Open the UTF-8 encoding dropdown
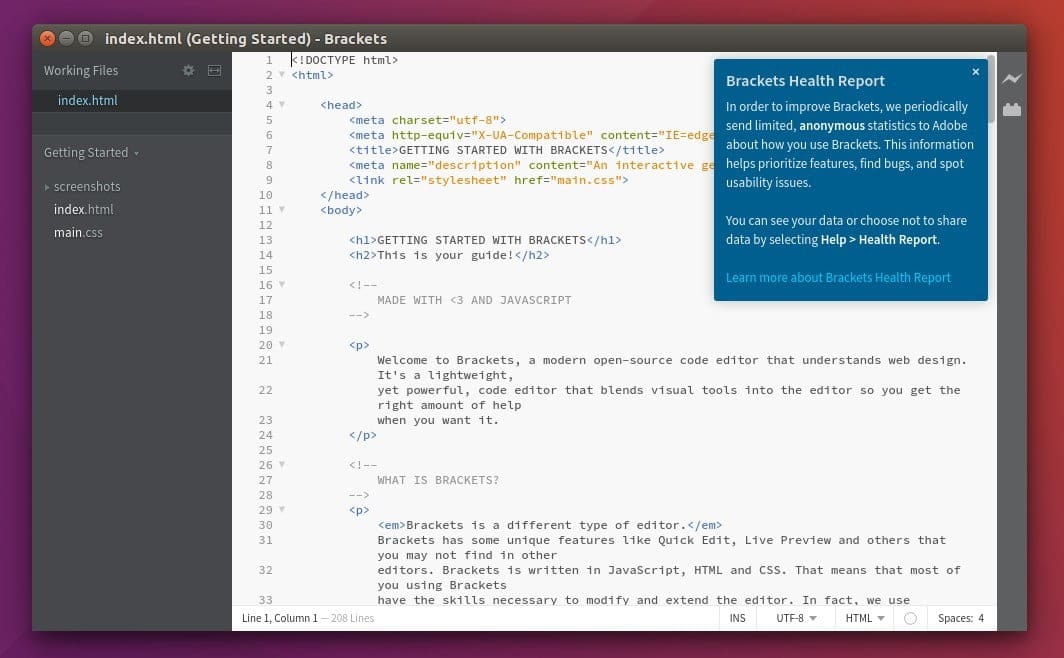This screenshot has width=1064, height=658. tap(796, 618)
